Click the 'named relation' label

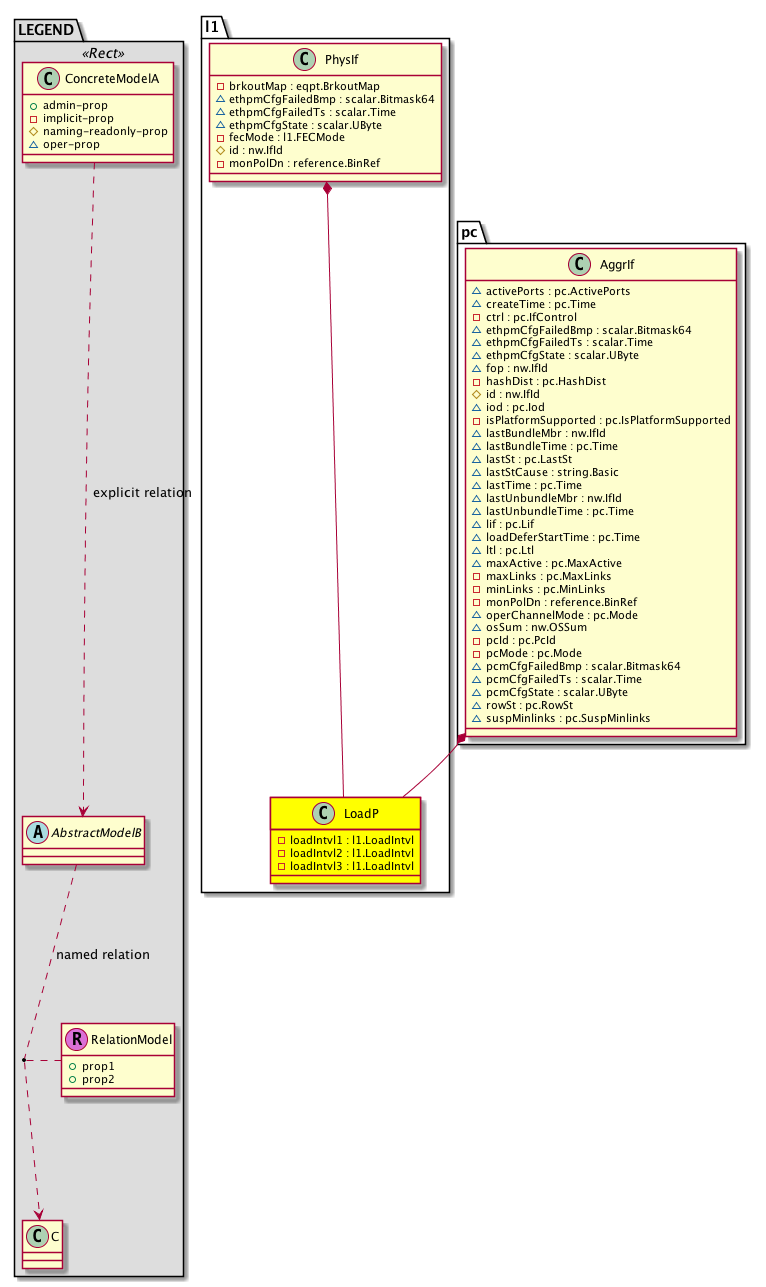pos(103,954)
